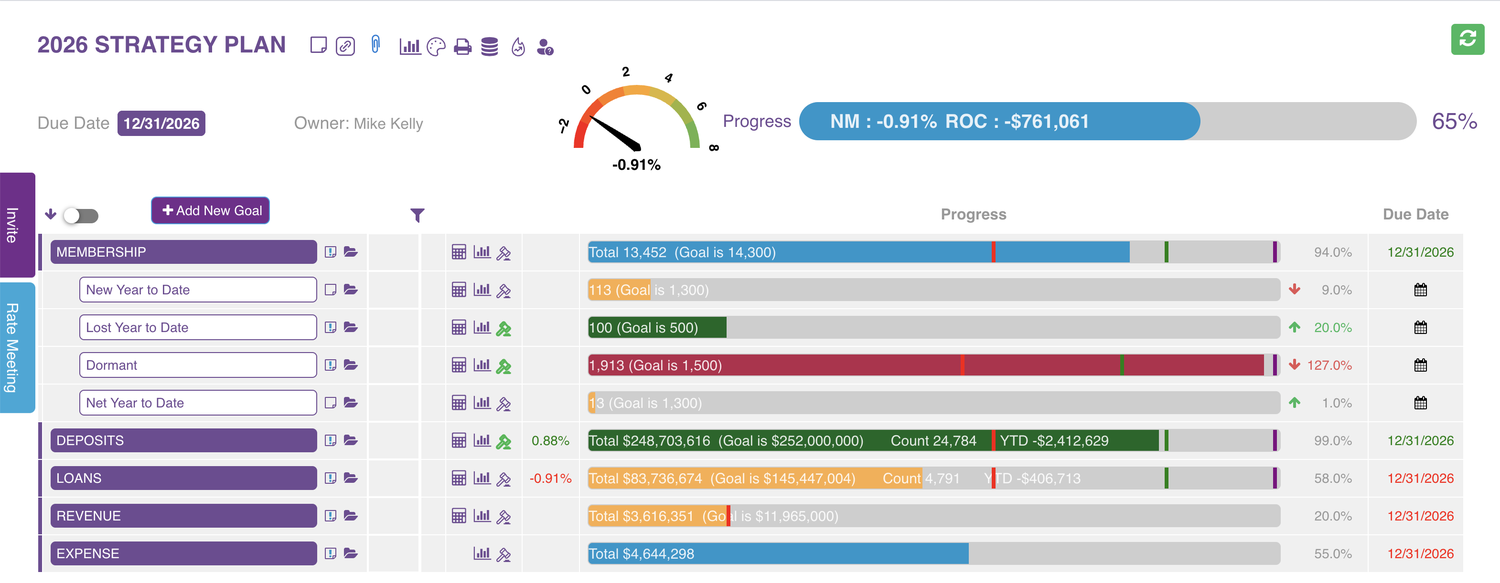The width and height of the screenshot is (1500, 583).
Task: Click the 12/31/2026 due date badge
Action: [x=161, y=124]
